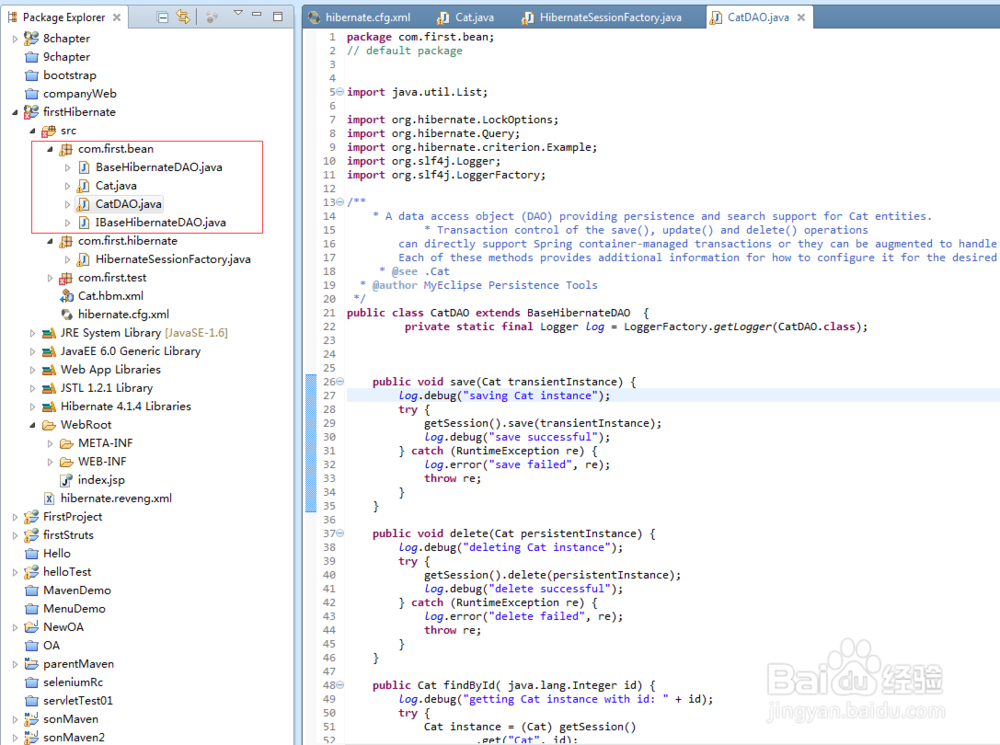Switch to the Cat.java editor tab
Image resolution: width=1000 pixels, height=745 pixels.
[x=466, y=17]
